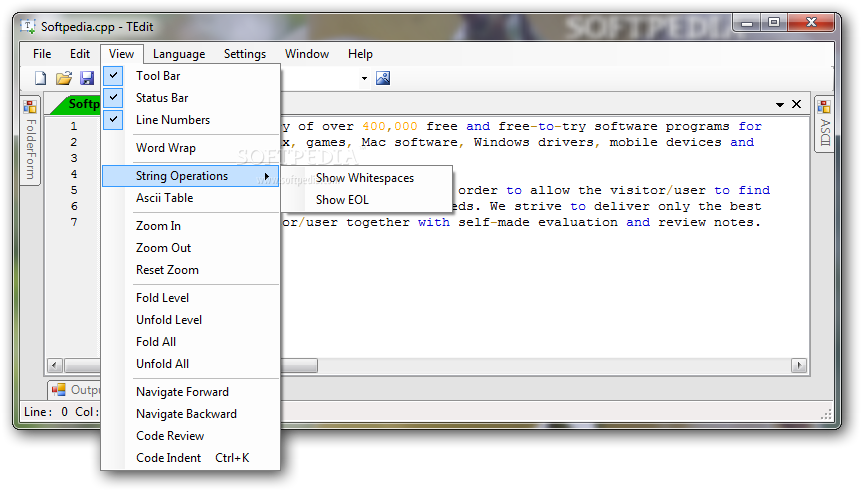Open the document tab list dropdown arrow
This screenshot has height=491, width=862.
click(x=780, y=104)
